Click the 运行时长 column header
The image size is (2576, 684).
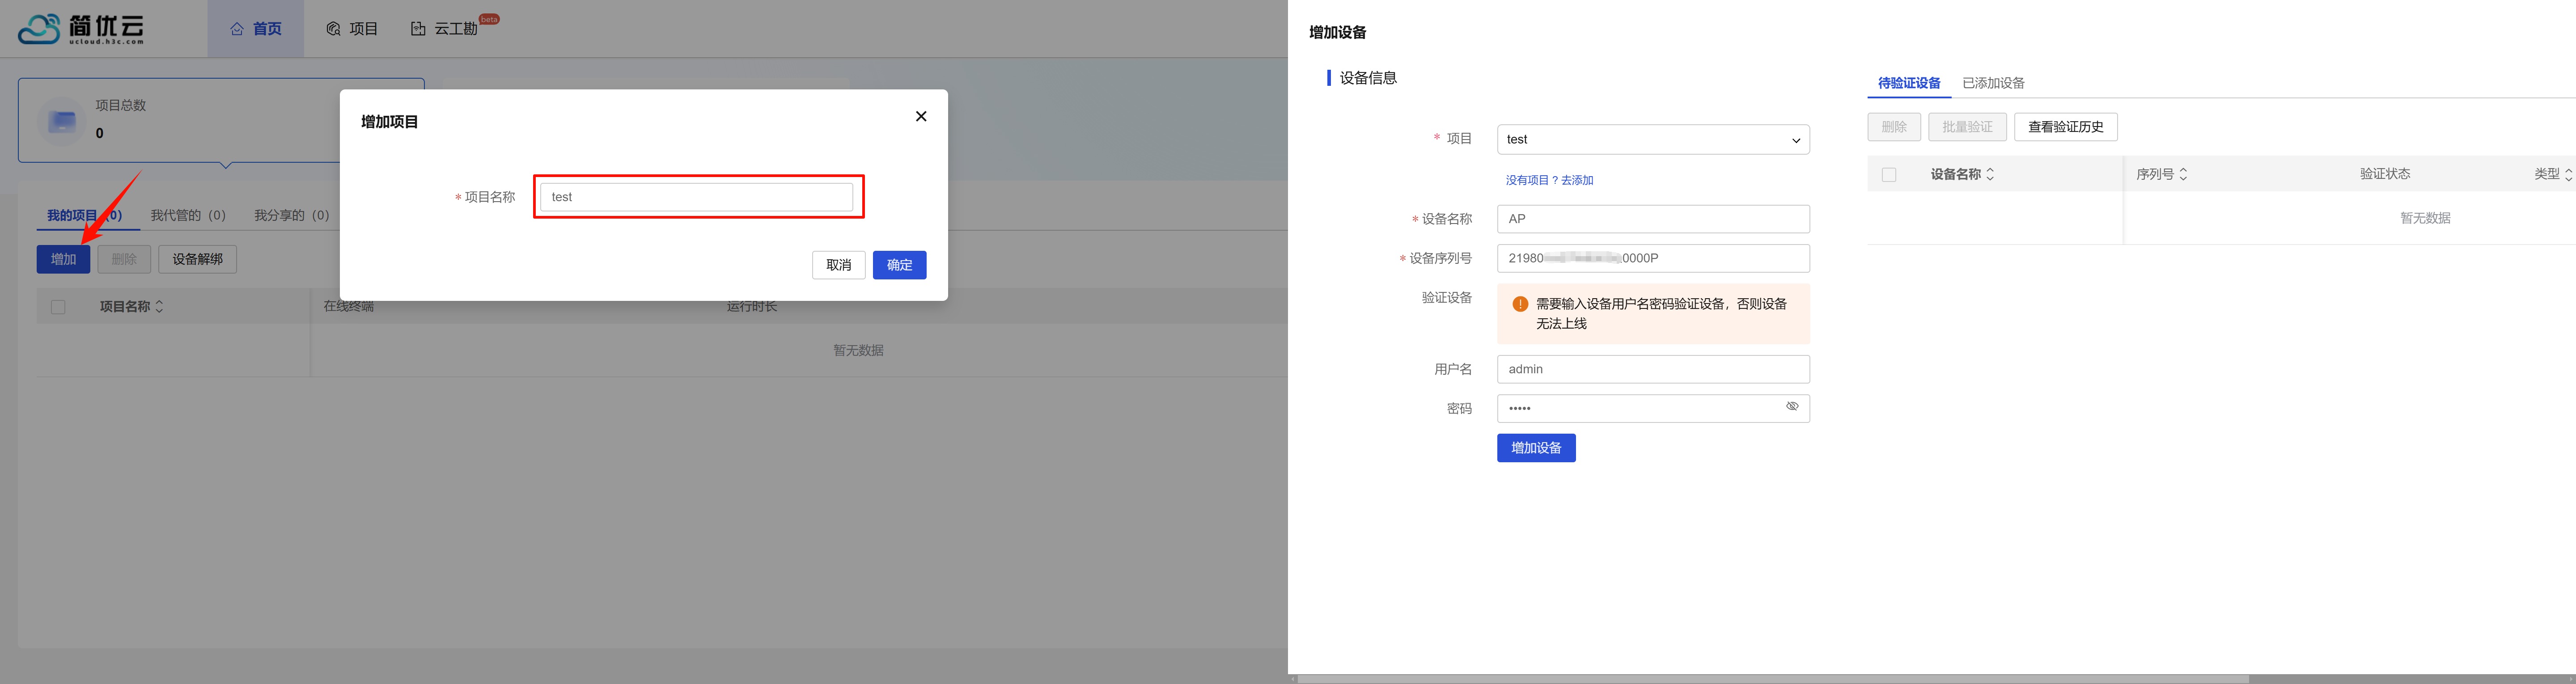[x=752, y=307]
